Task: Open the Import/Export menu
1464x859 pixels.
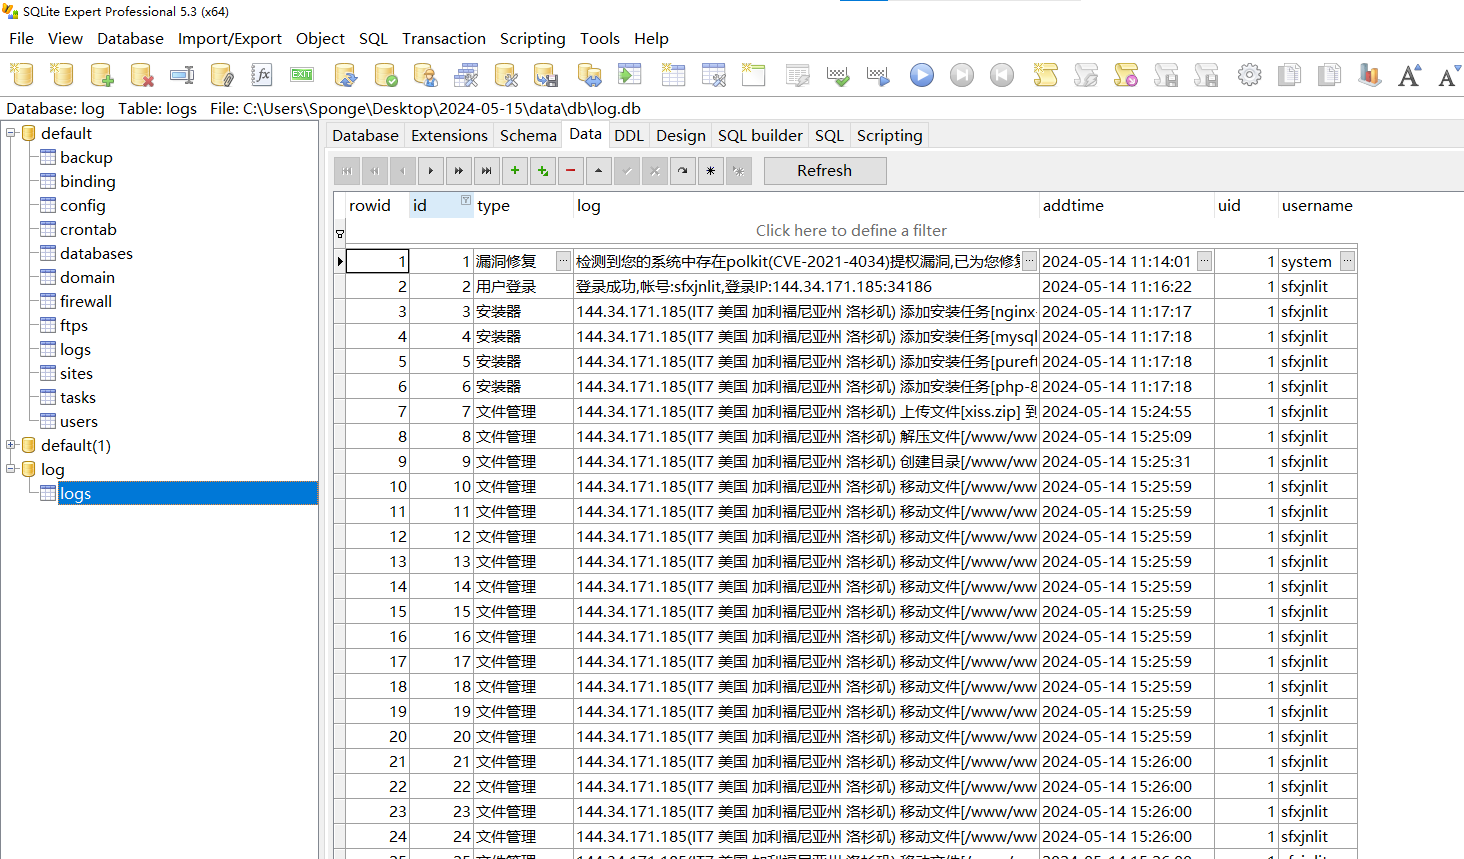Action: pos(230,38)
